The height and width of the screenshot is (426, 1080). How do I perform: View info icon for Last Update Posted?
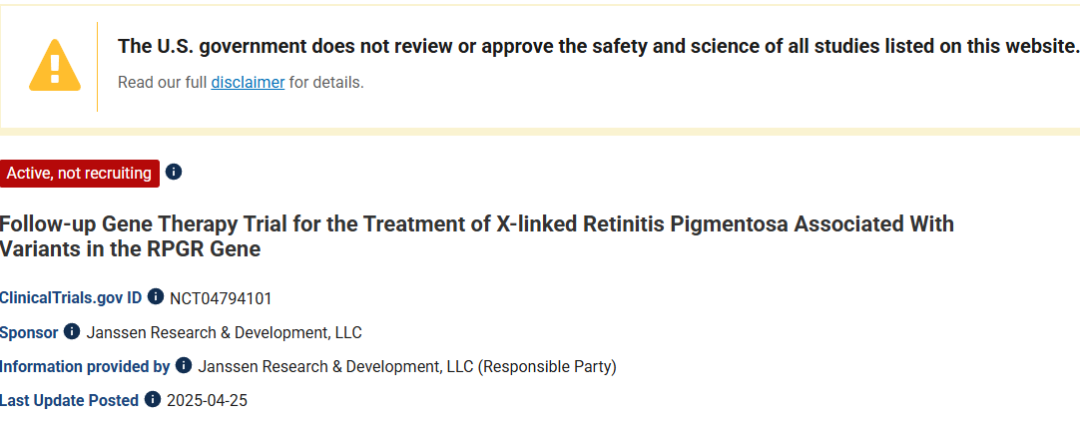152,399
